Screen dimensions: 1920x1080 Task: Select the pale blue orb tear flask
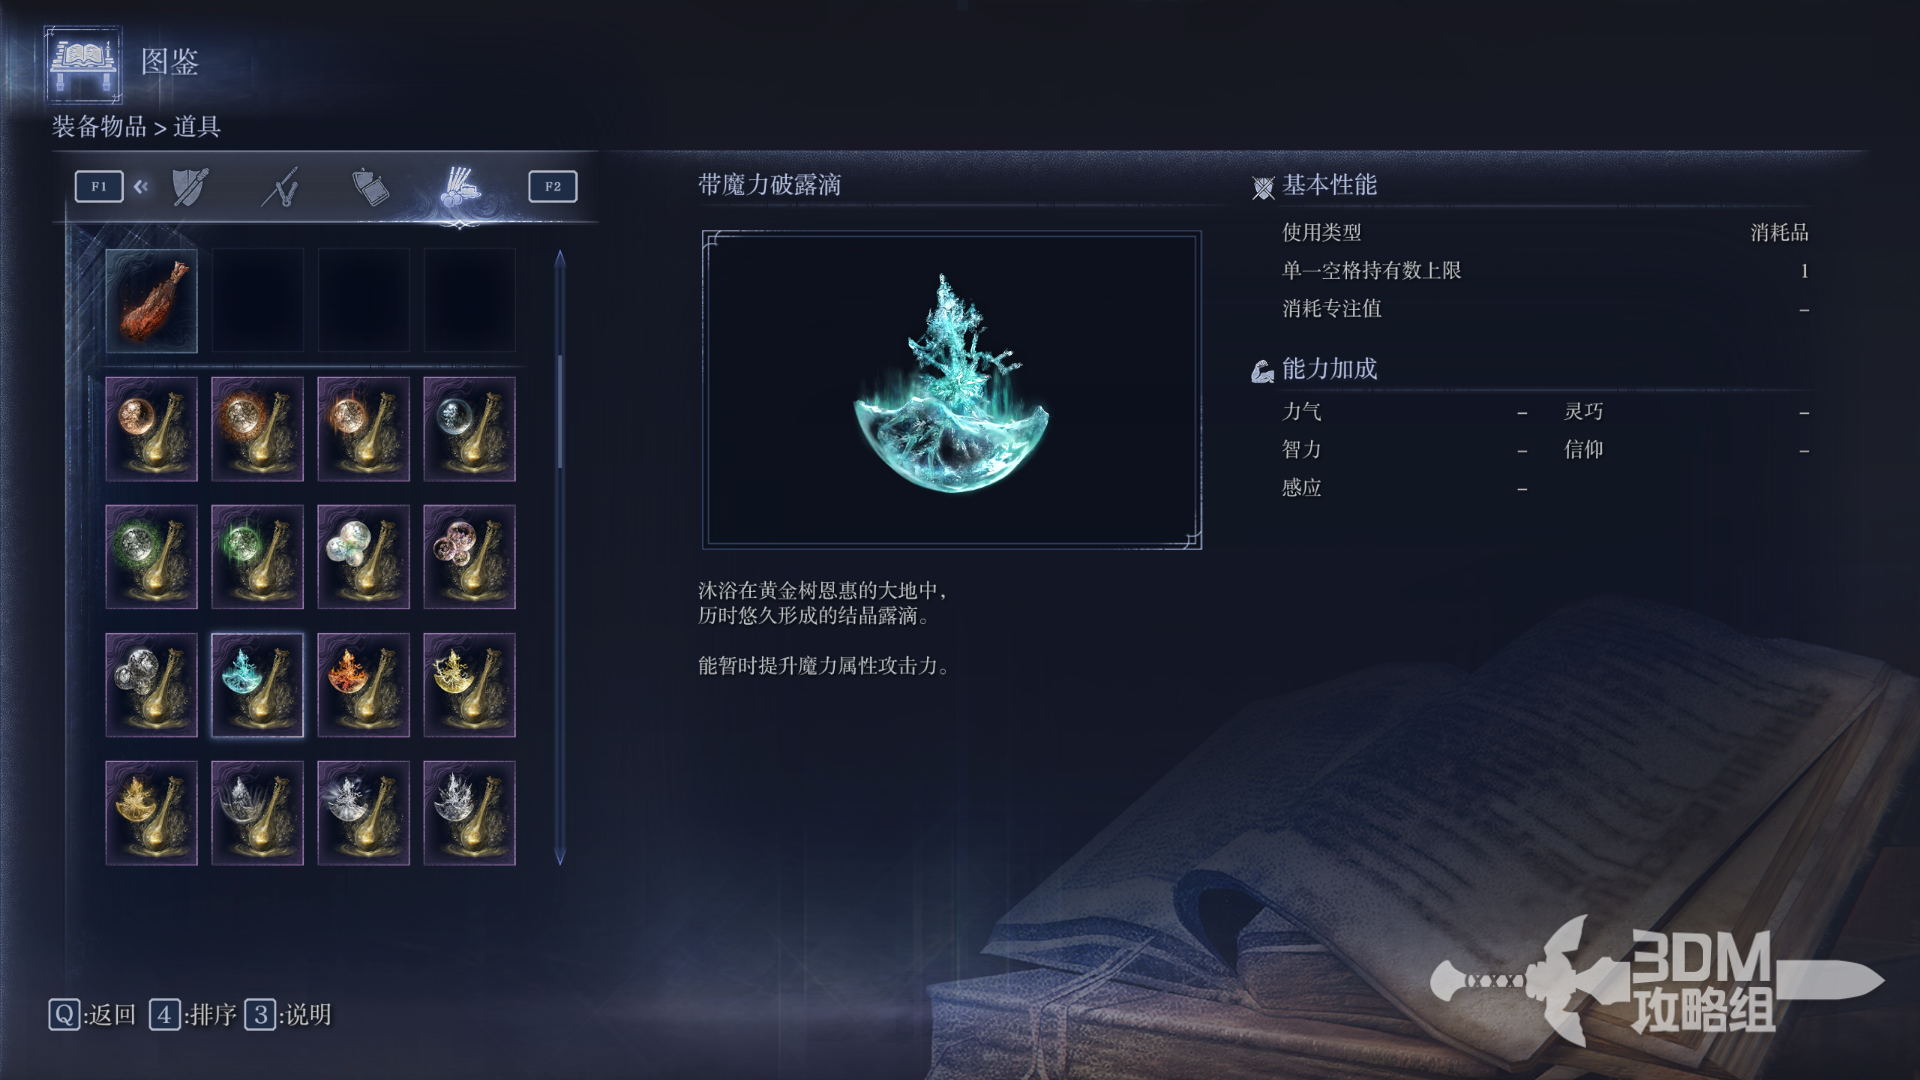coord(470,429)
